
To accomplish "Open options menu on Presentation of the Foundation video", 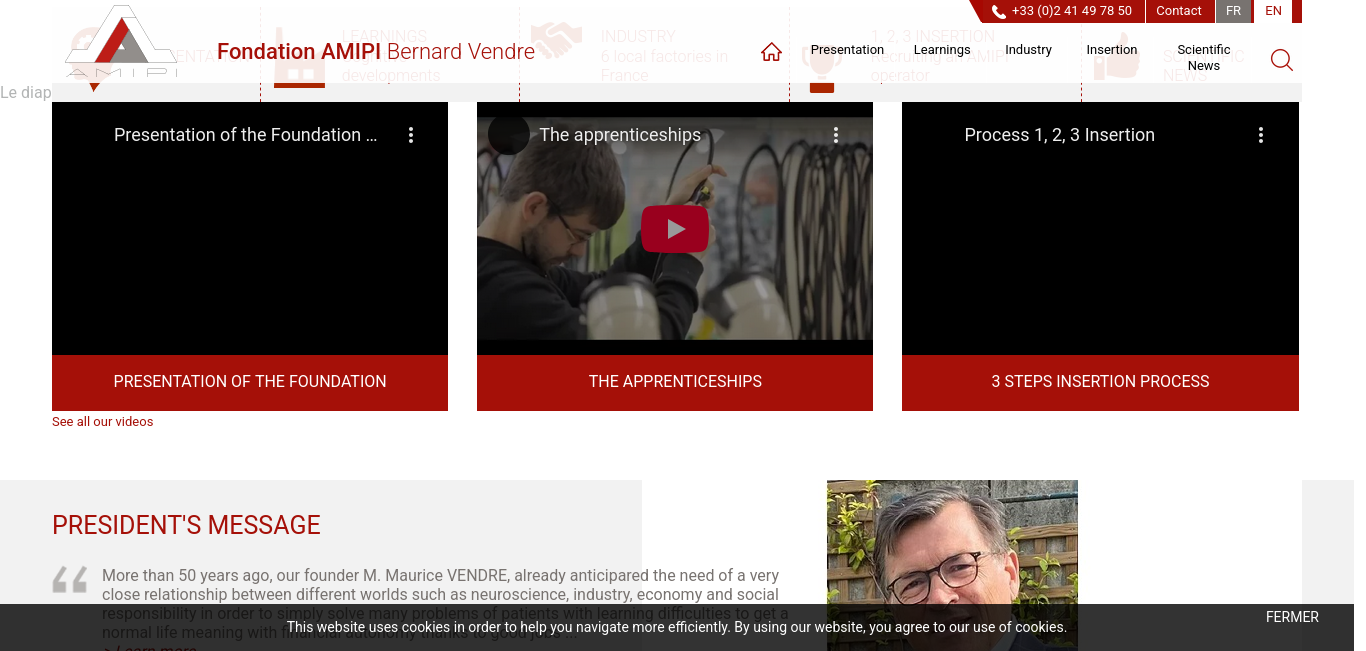I will 411,135.
